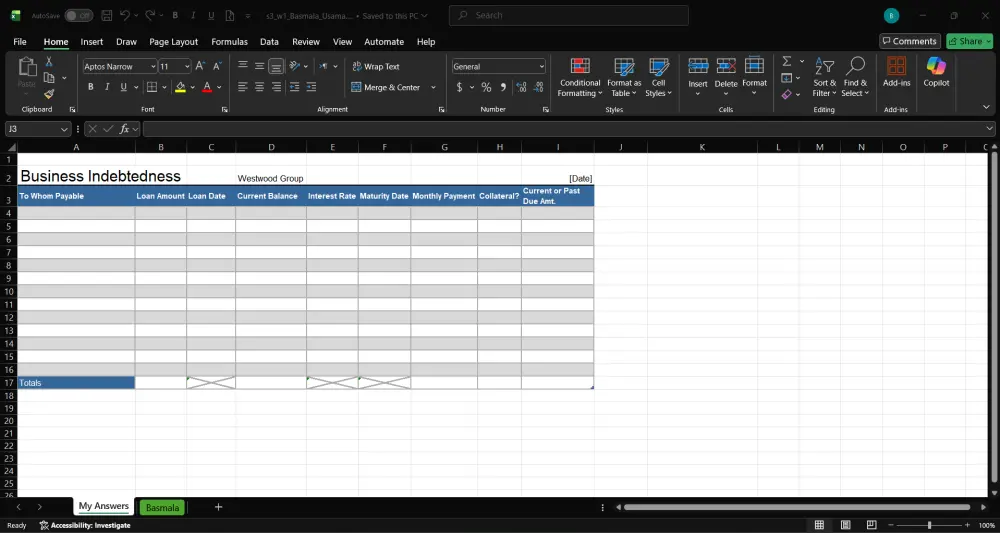The height and width of the screenshot is (533, 1000).
Task: Switch to the Basmala sheet tab
Action: 162,507
